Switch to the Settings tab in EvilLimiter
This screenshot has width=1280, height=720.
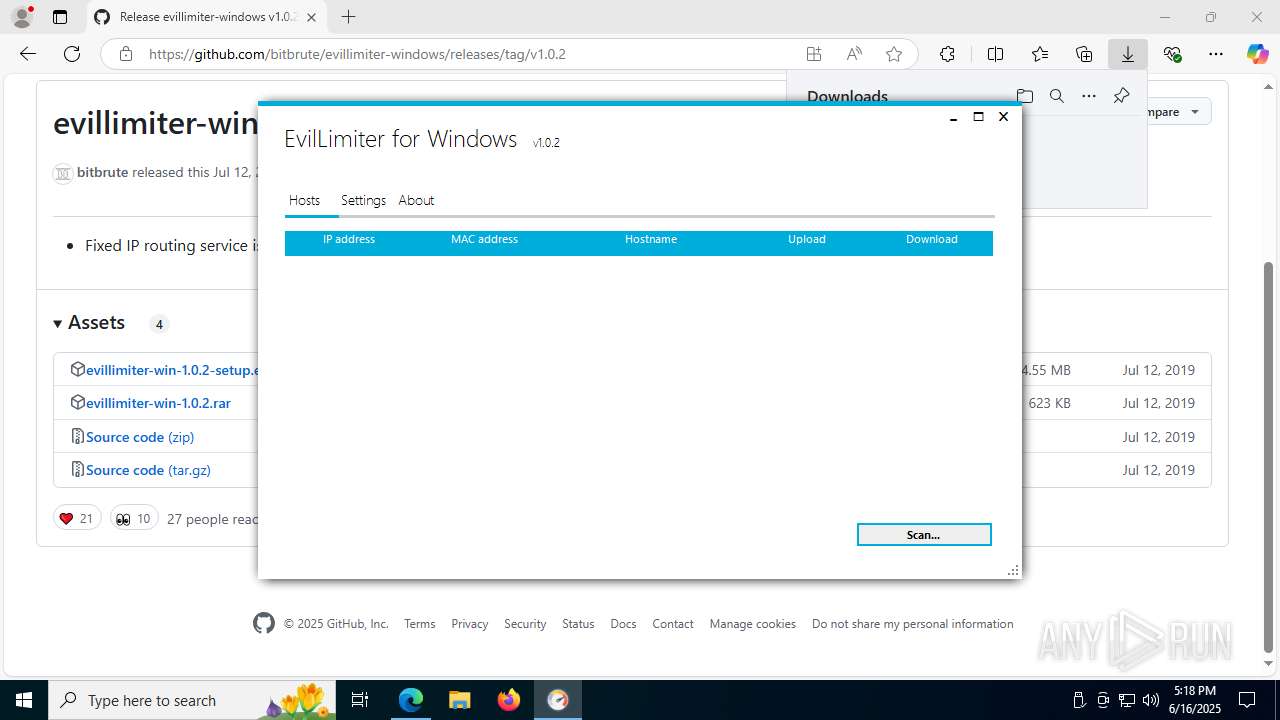pyautogui.click(x=363, y=200)
